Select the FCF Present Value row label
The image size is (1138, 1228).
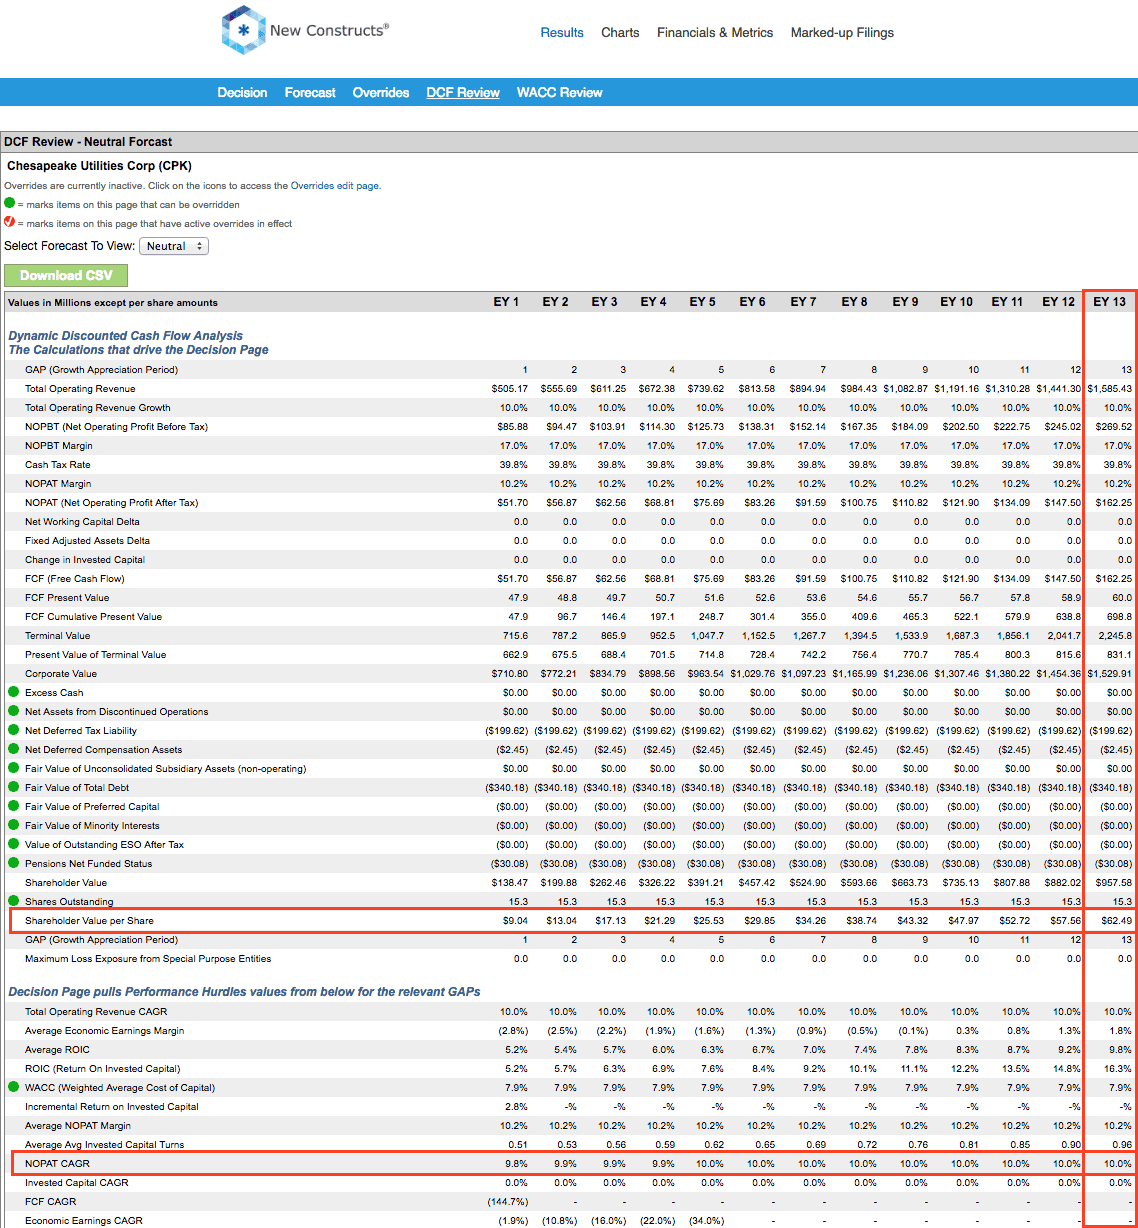click(67, 597)
